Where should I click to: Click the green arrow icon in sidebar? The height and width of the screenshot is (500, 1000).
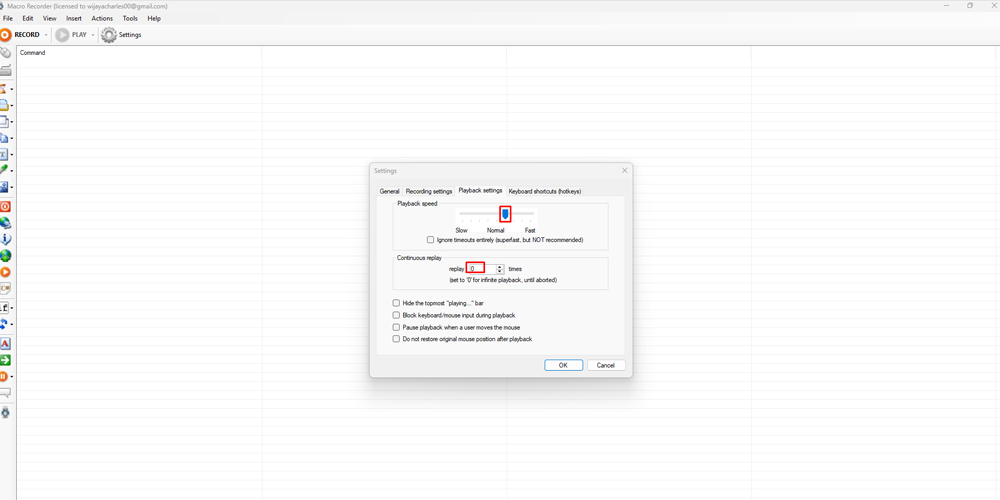(x=5, y=360)
